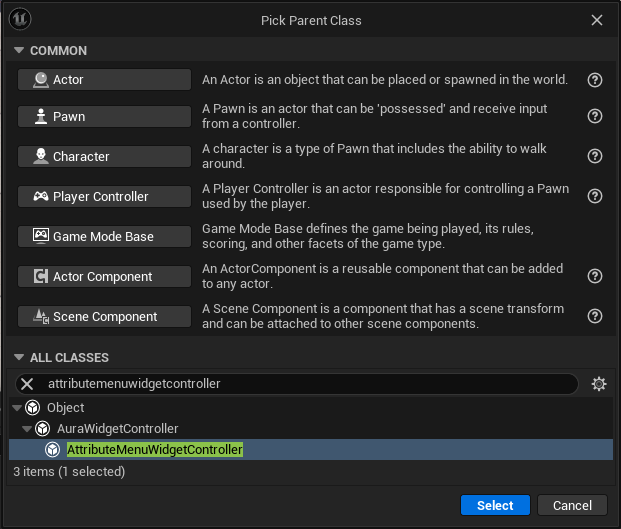621x529 pixels.
Task: Open help for Scene Component class
Action: point(595,316)
